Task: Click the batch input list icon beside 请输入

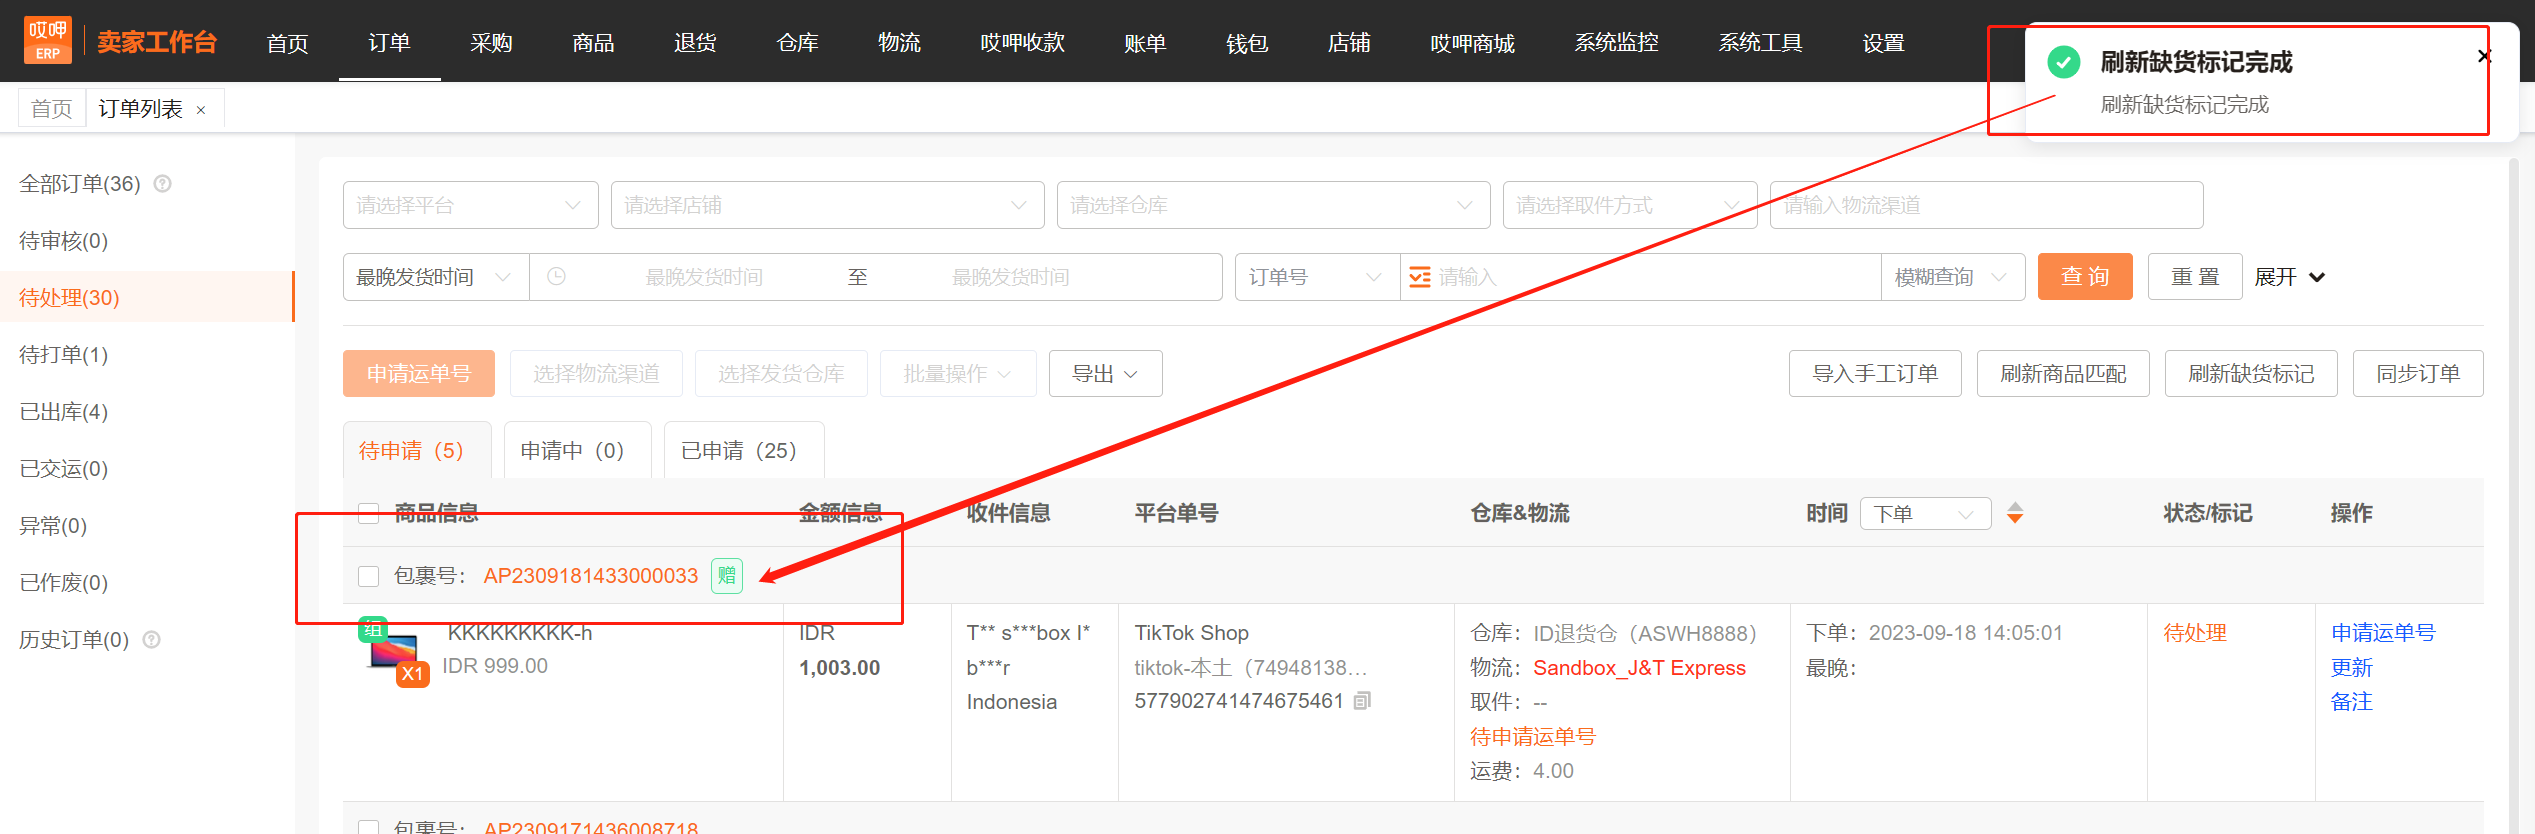Action: coord(1419,277)
